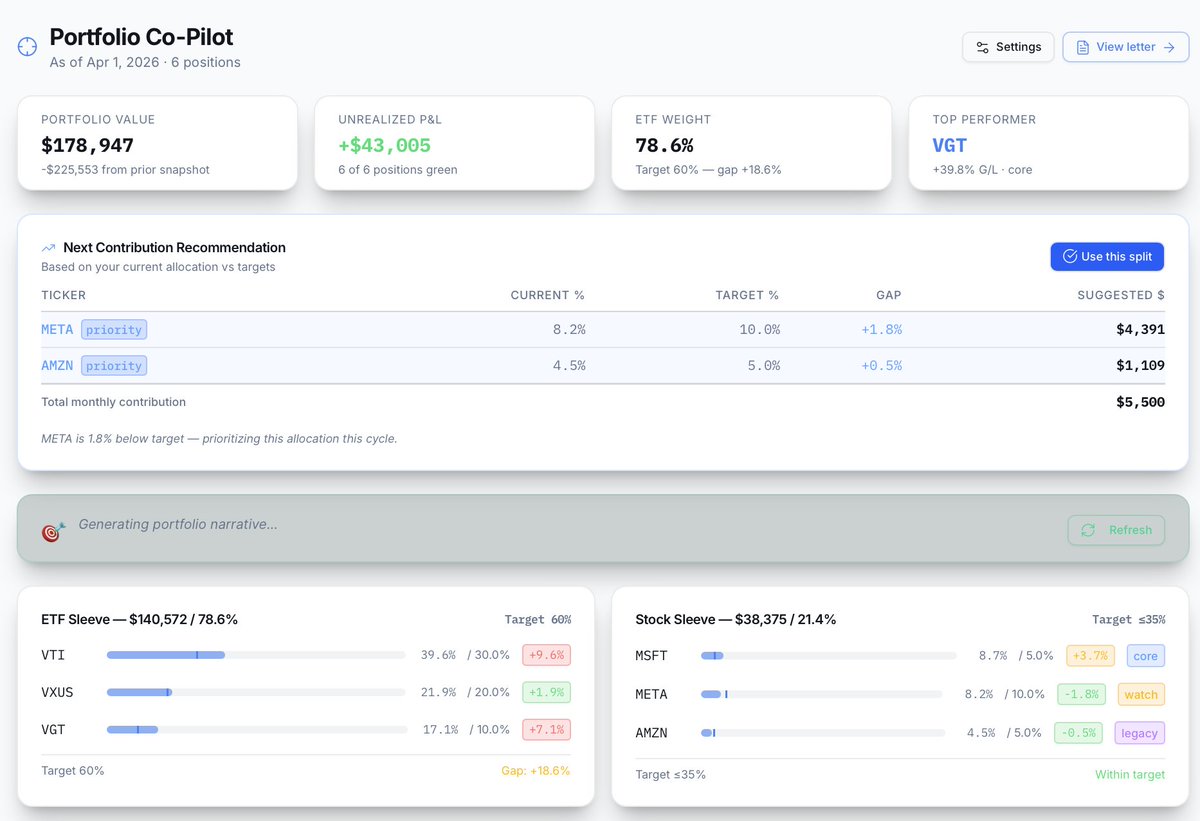Screen dimensions: 1200x821
Task: Click the AMZN allocation bar in Stock Sleeve
Action: [x=823, y=733]
